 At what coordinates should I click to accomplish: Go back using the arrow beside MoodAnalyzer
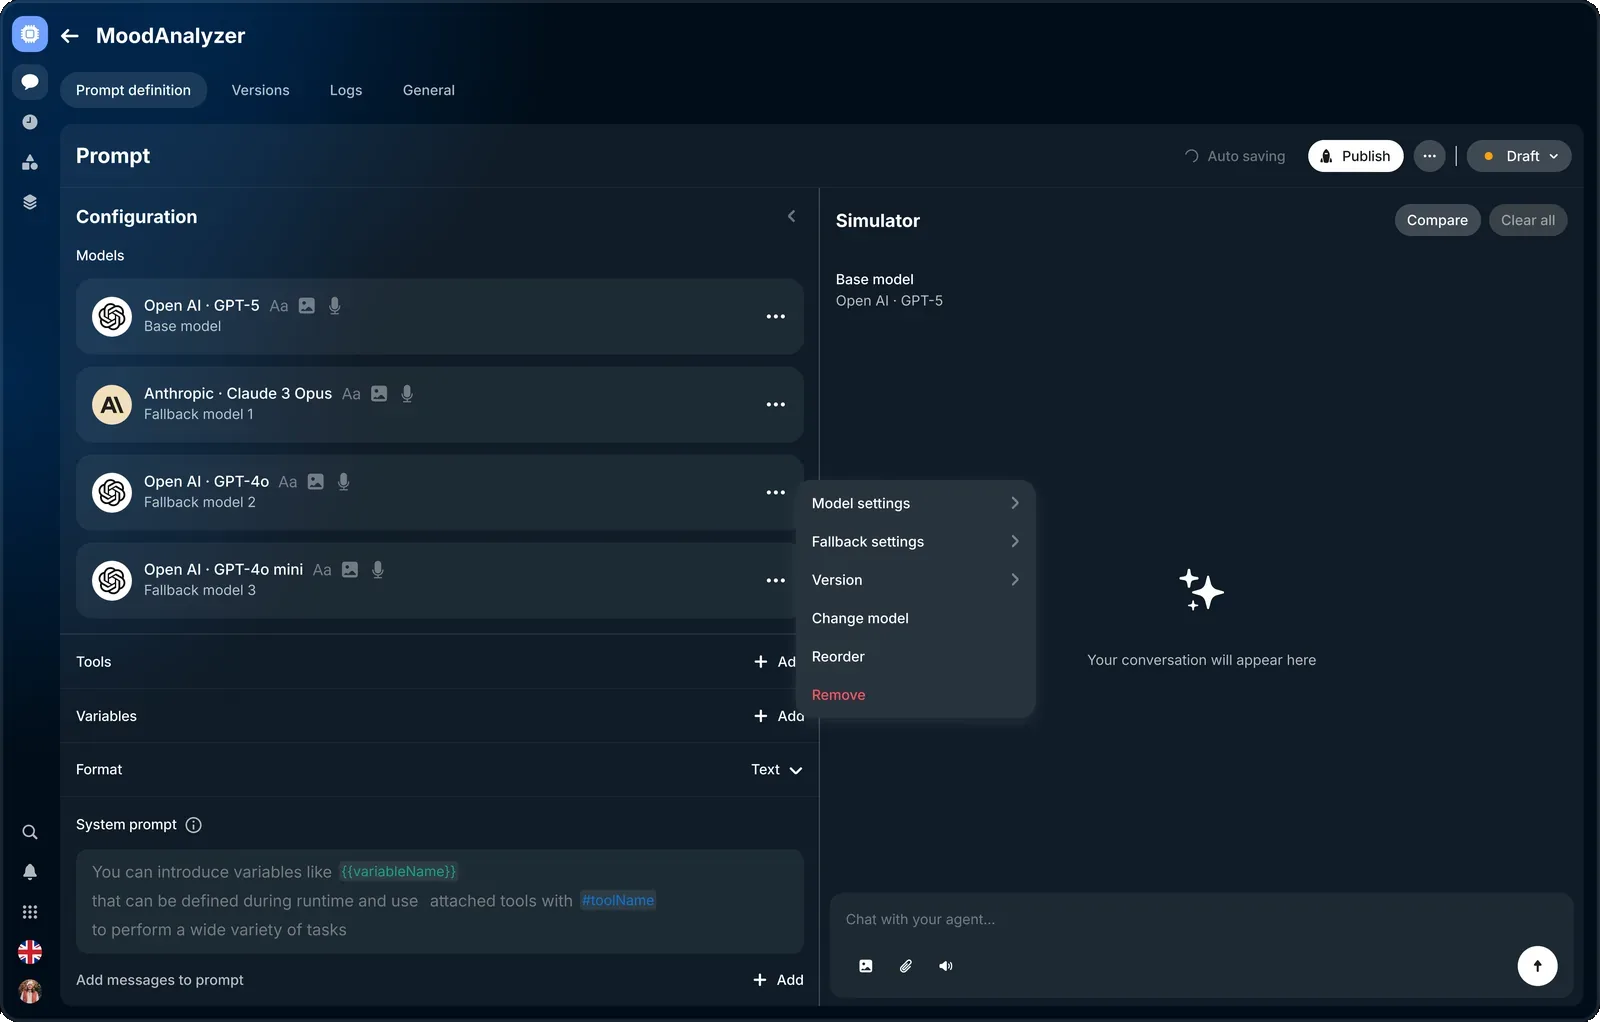point(69,36)
